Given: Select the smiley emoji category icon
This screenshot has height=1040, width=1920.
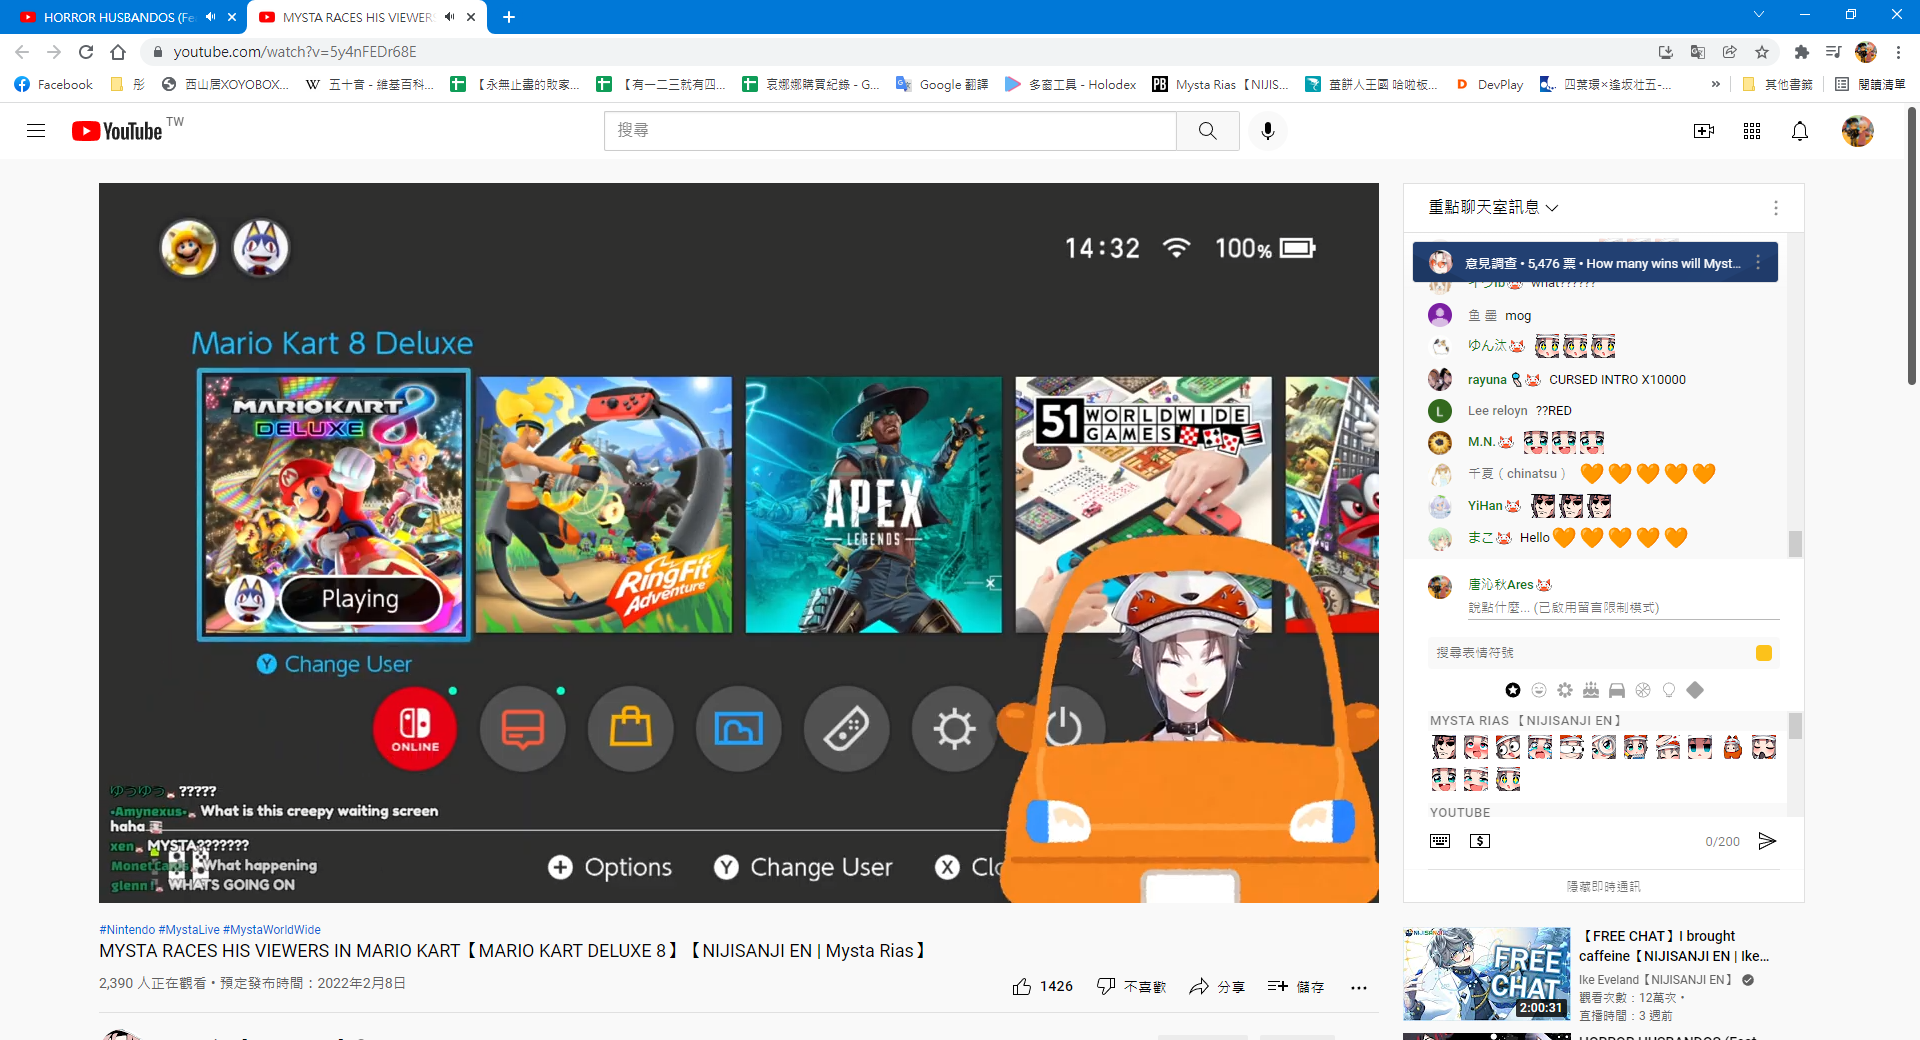Looking at the screenshot, I should pyautogui.click(x=1539, y=690).
